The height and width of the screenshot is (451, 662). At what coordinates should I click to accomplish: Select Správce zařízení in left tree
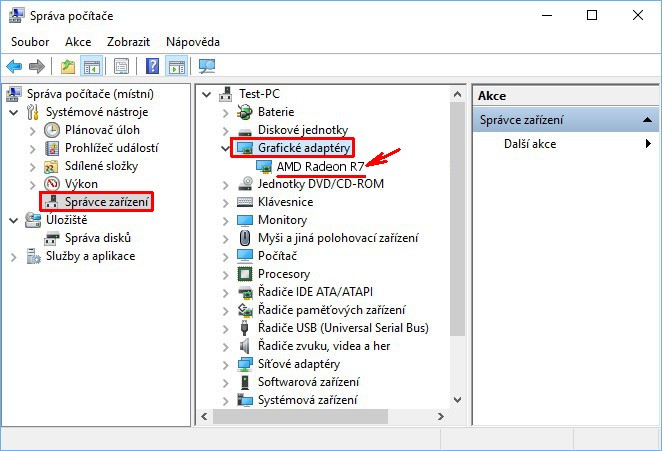pyautogui.click(x=108, y=202)
